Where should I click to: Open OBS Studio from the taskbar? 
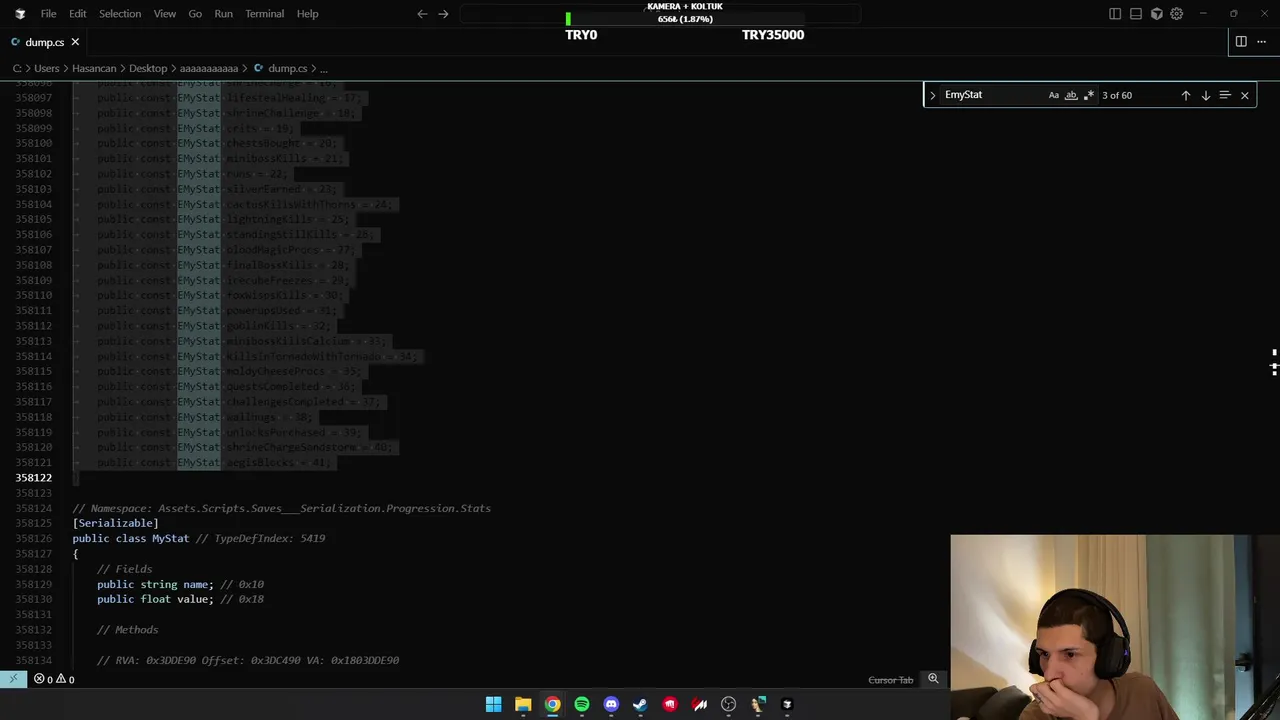pyautogui.click(x=728, y=704)
